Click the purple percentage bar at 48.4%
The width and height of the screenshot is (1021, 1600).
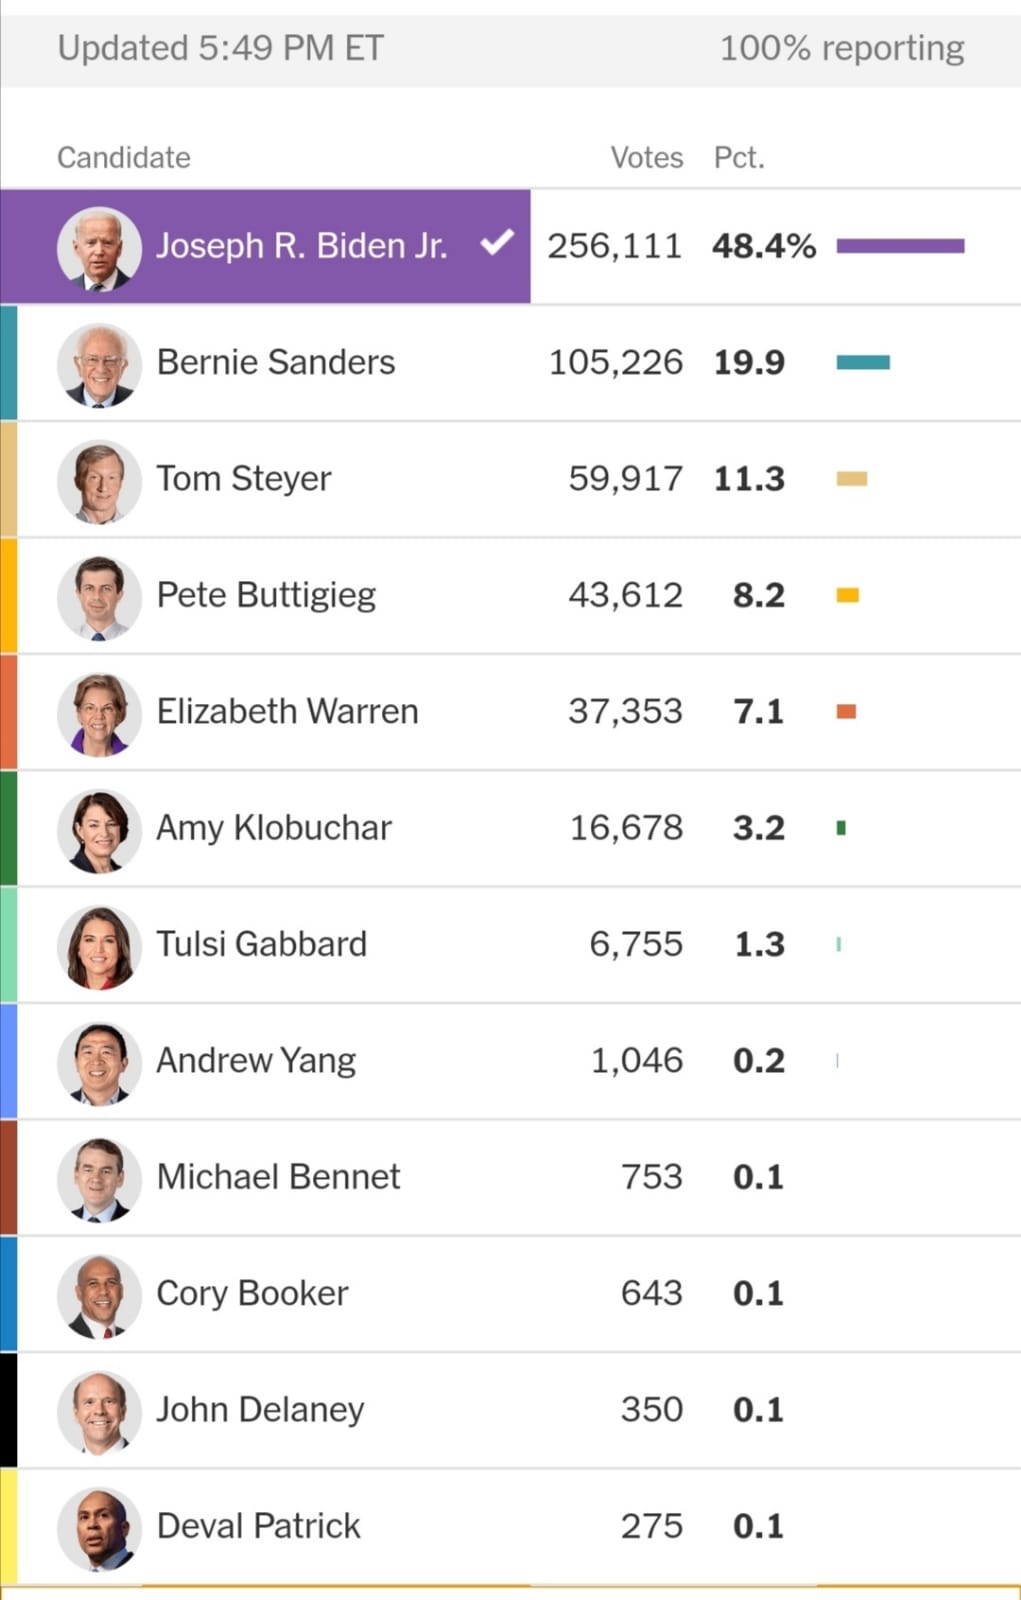point(900,246)
